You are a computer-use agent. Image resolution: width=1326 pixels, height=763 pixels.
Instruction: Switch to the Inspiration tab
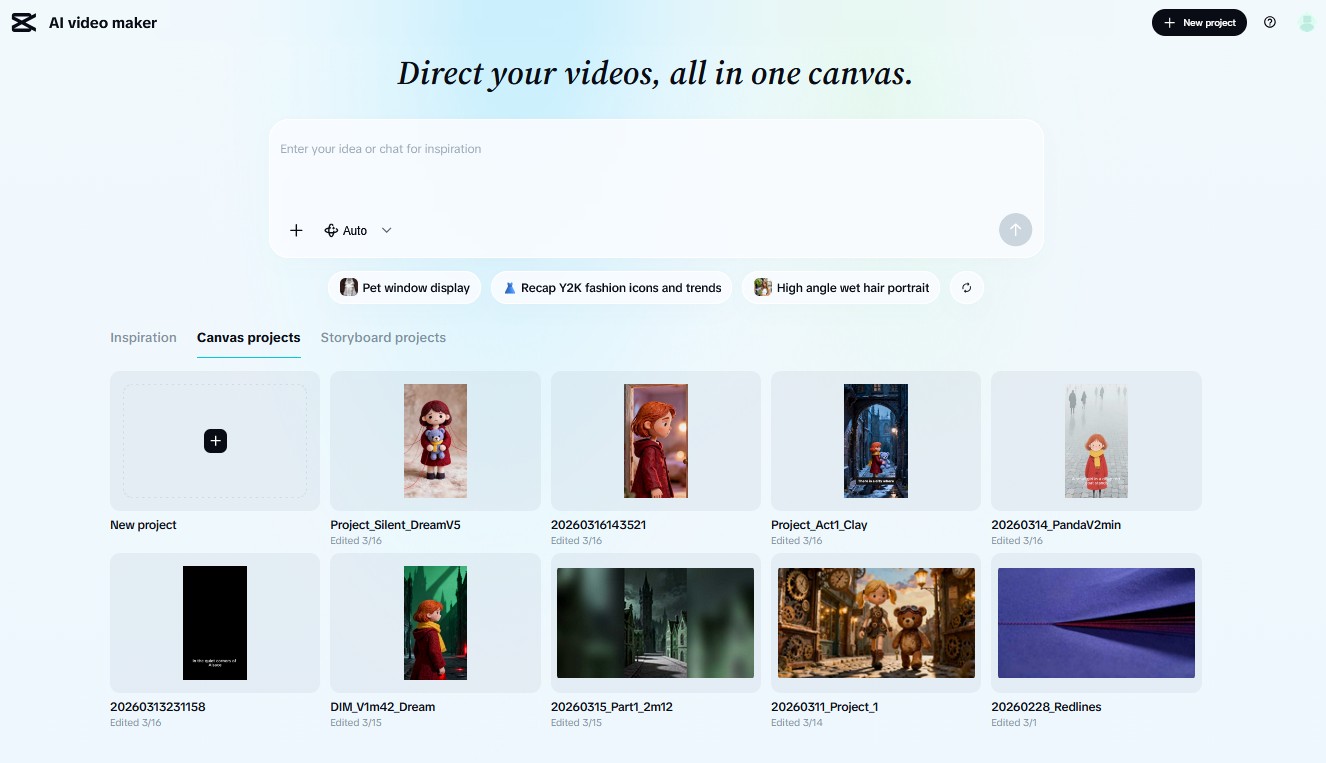click(x=143, y=338)
